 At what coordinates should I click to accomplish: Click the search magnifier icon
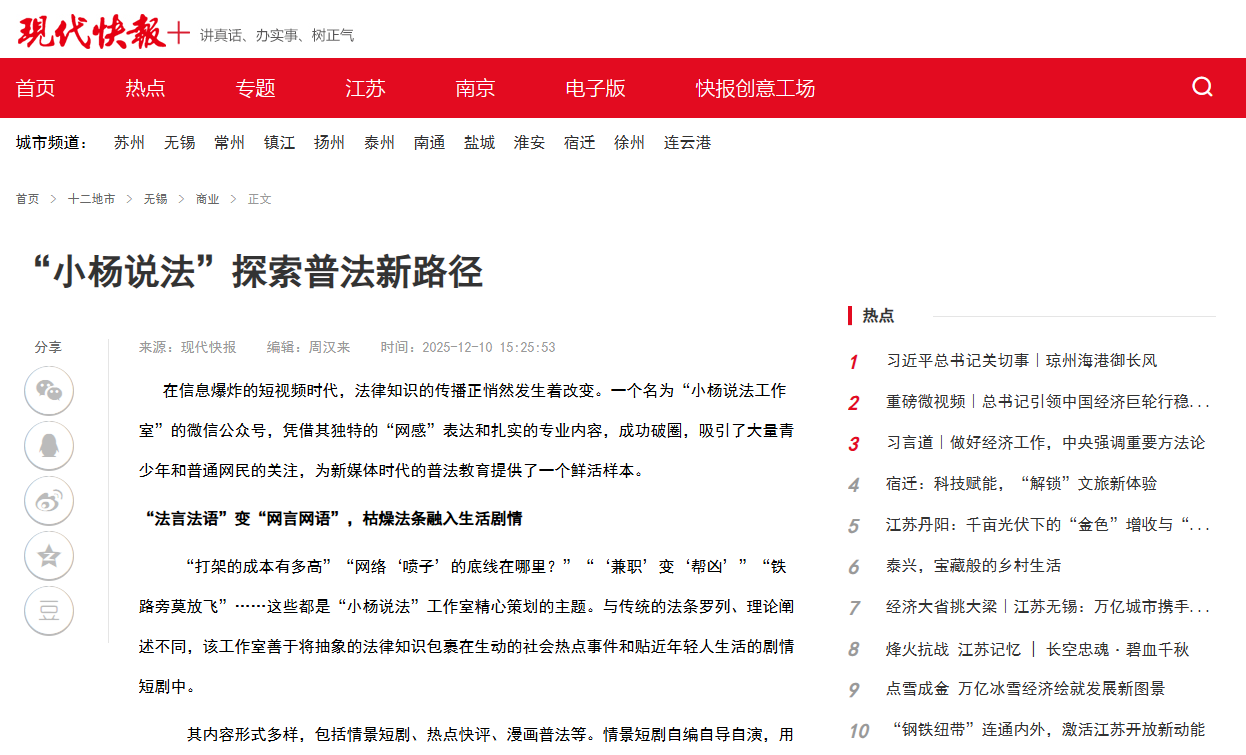tap(1202, 87)
